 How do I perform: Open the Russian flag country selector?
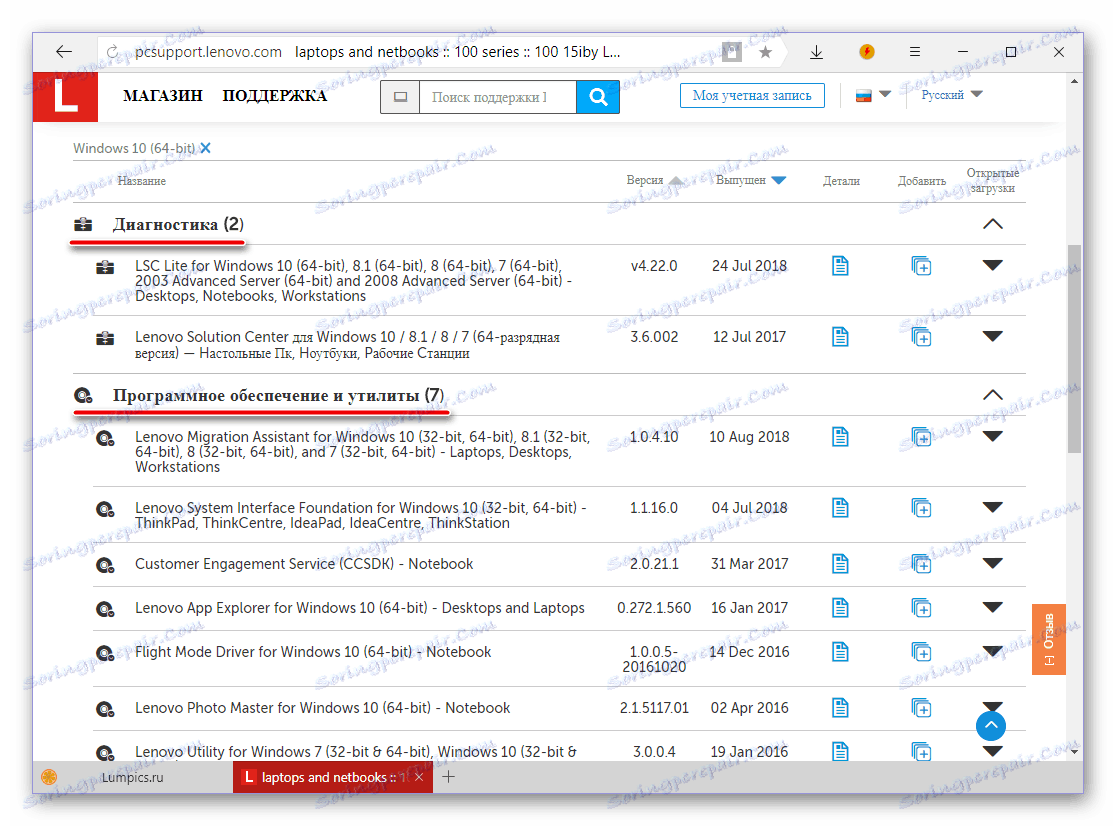873,95
